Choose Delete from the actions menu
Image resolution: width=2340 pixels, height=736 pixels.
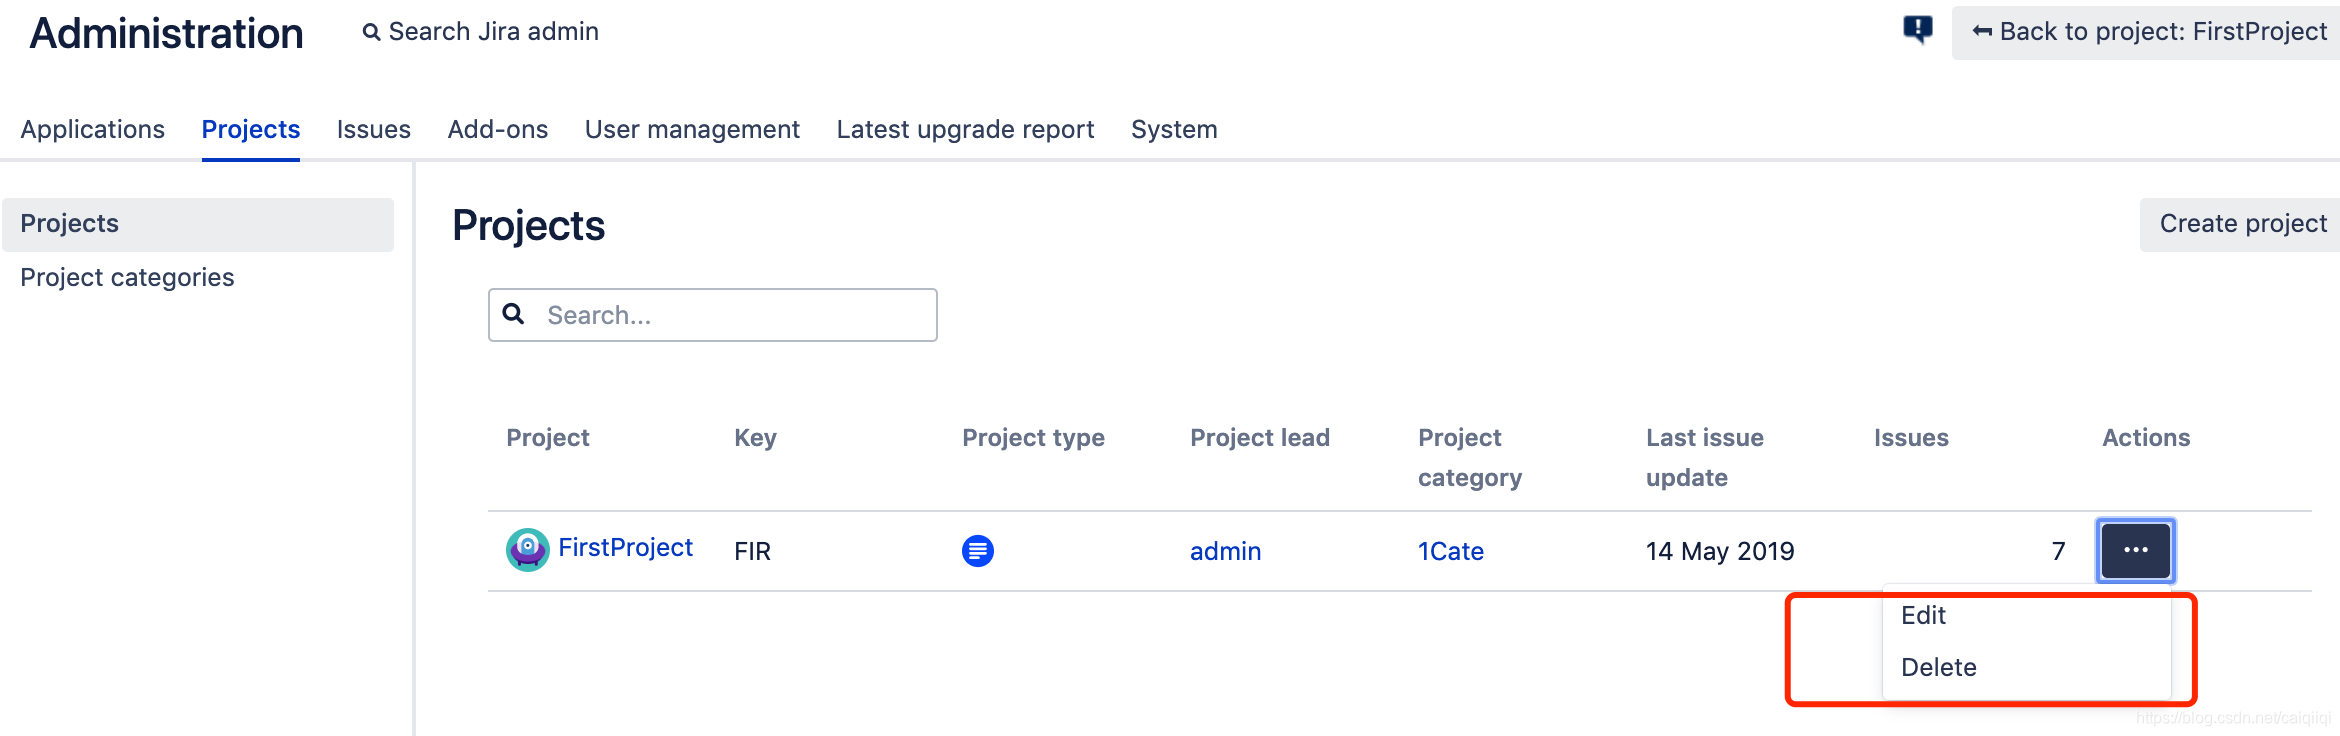[x=2027, y=667]
